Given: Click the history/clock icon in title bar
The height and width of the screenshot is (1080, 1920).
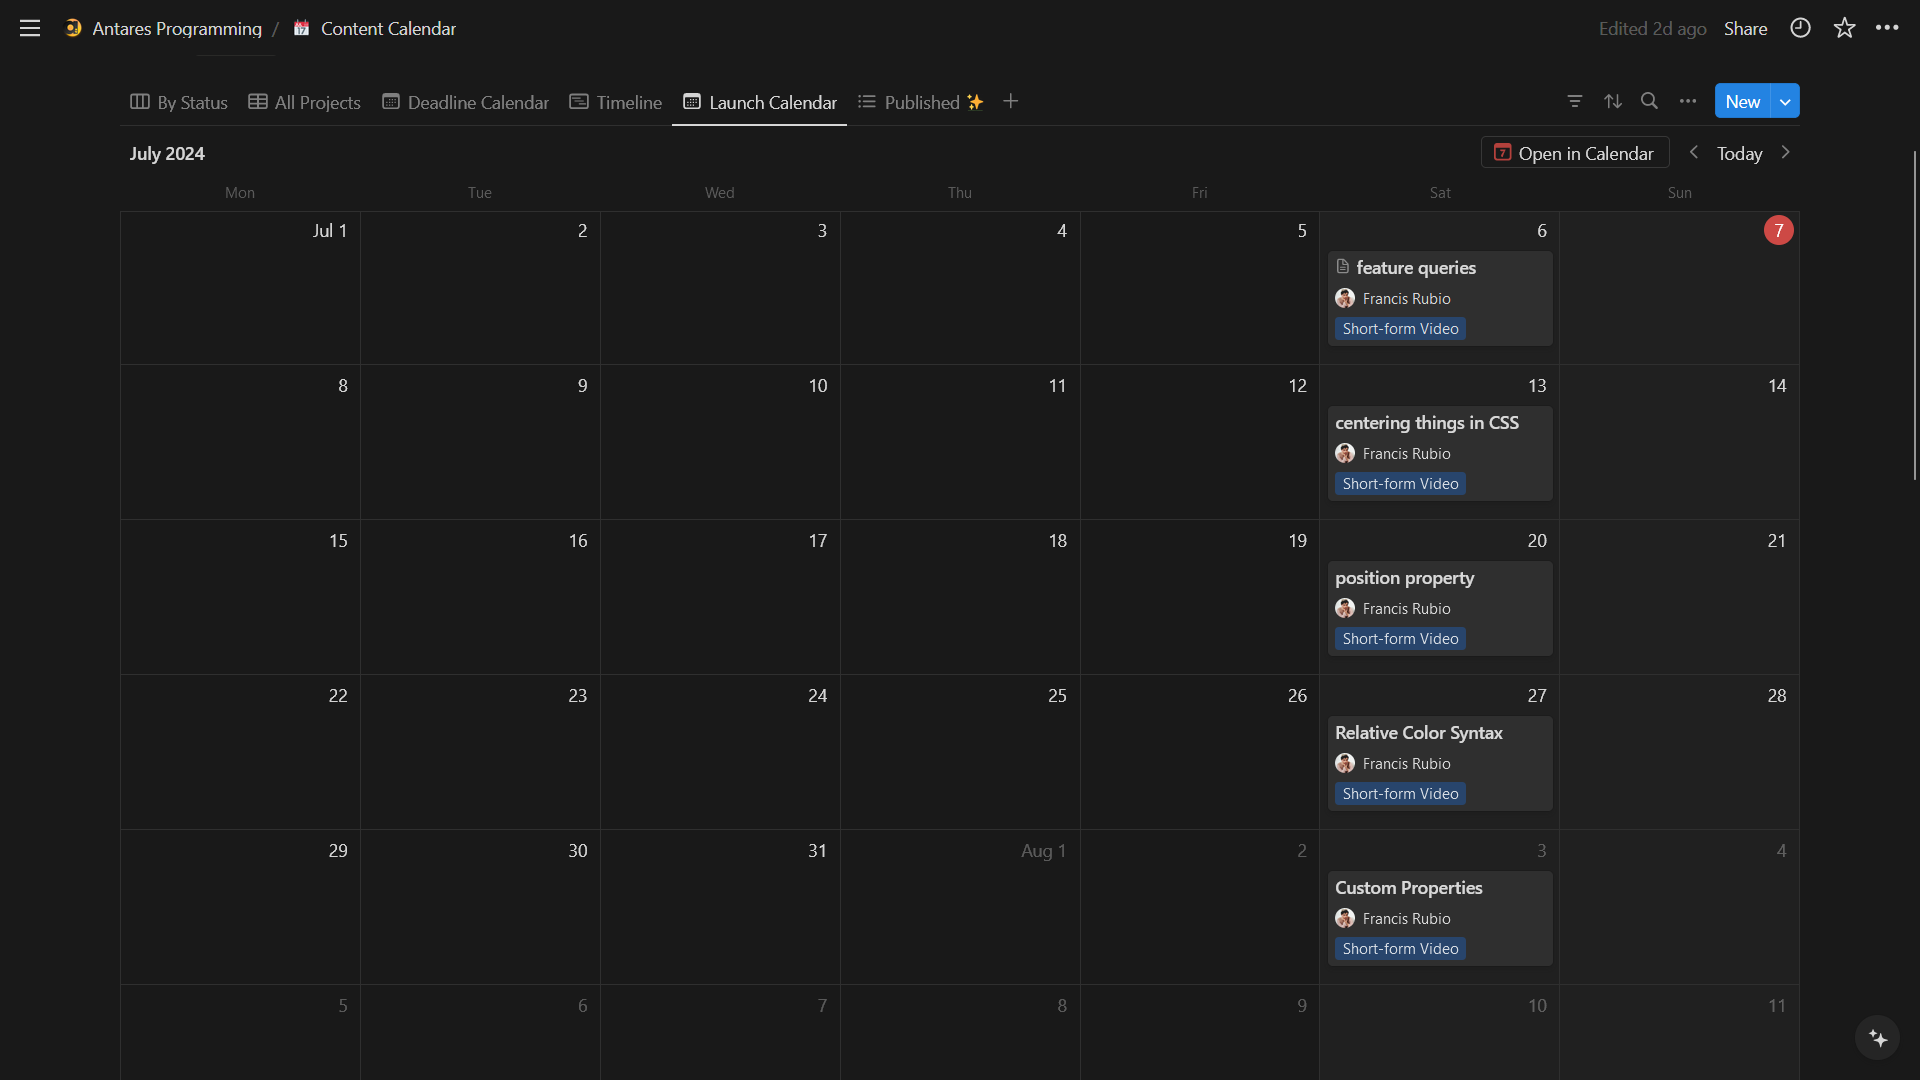Looking at the screenshot, I should (x=1801, y=28).
